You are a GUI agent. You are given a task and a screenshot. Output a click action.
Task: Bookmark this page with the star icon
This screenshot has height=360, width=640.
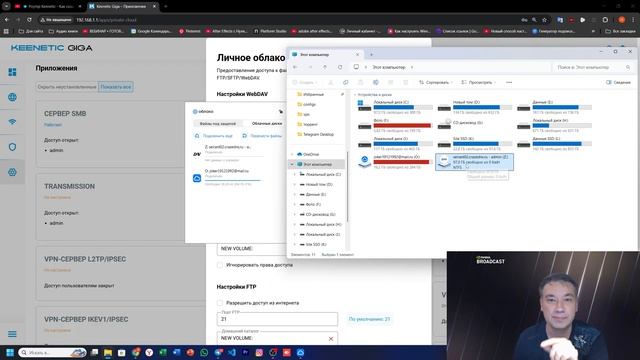[x=544, y=20]
